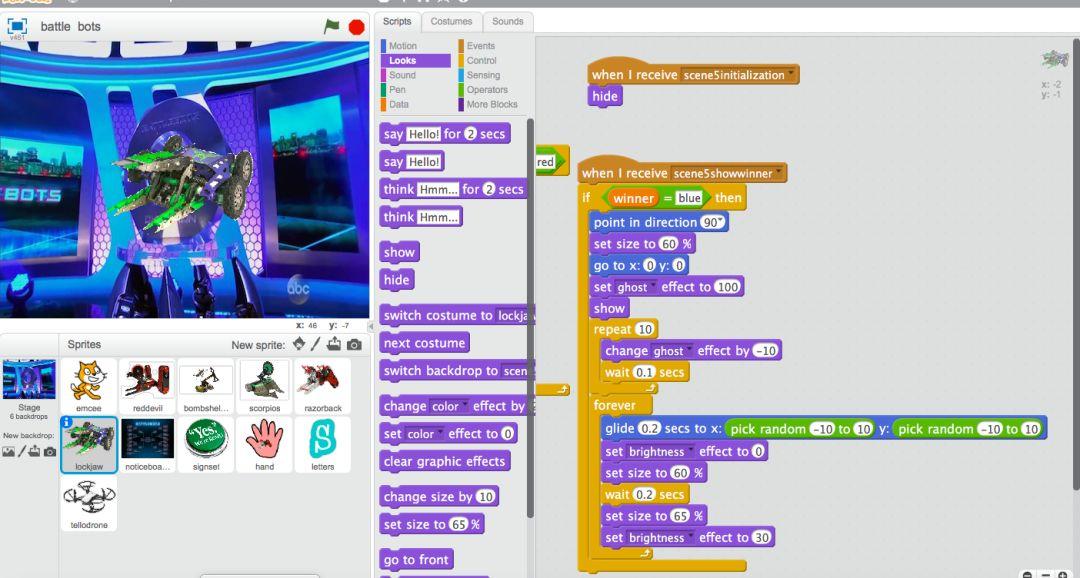
Task: Edit repeat count value 10 in script
Action: [645, 329]
